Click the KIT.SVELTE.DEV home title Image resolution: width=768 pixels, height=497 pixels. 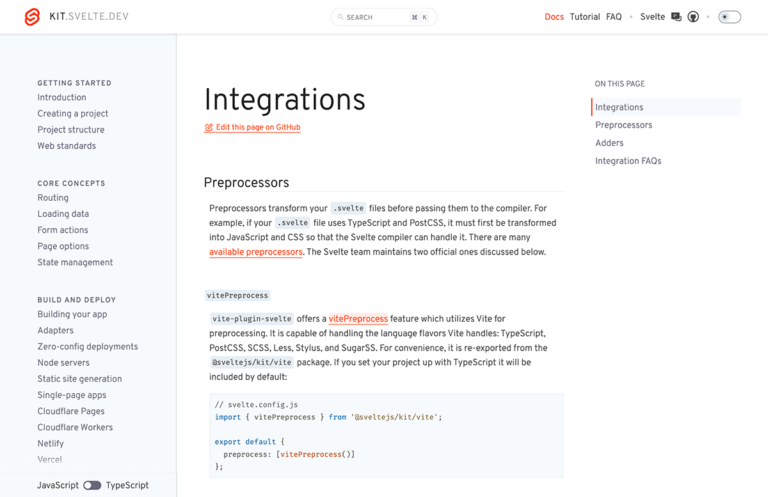click(x=89, y=17)
